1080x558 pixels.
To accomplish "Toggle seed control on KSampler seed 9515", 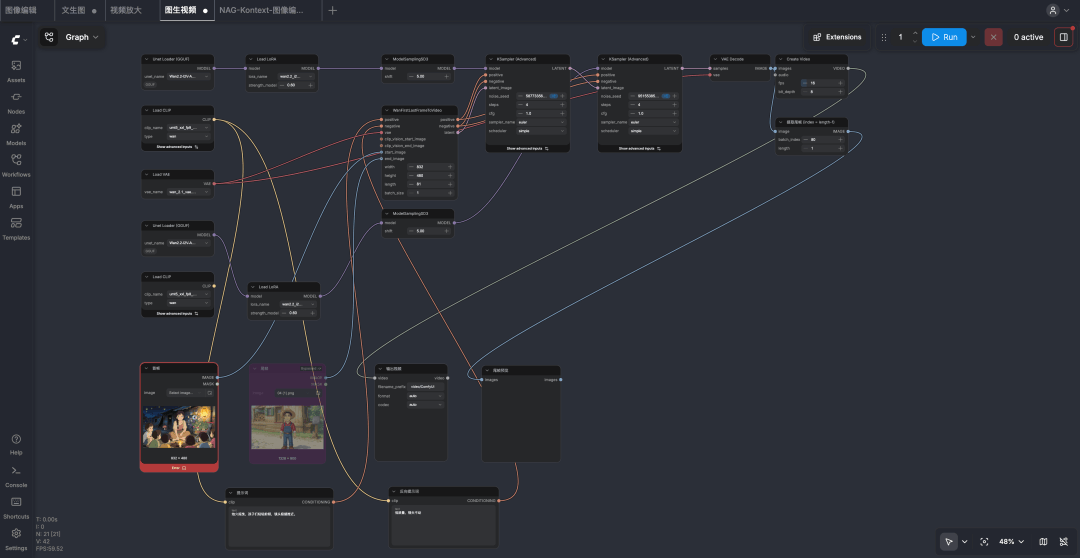I will [665, 96].
